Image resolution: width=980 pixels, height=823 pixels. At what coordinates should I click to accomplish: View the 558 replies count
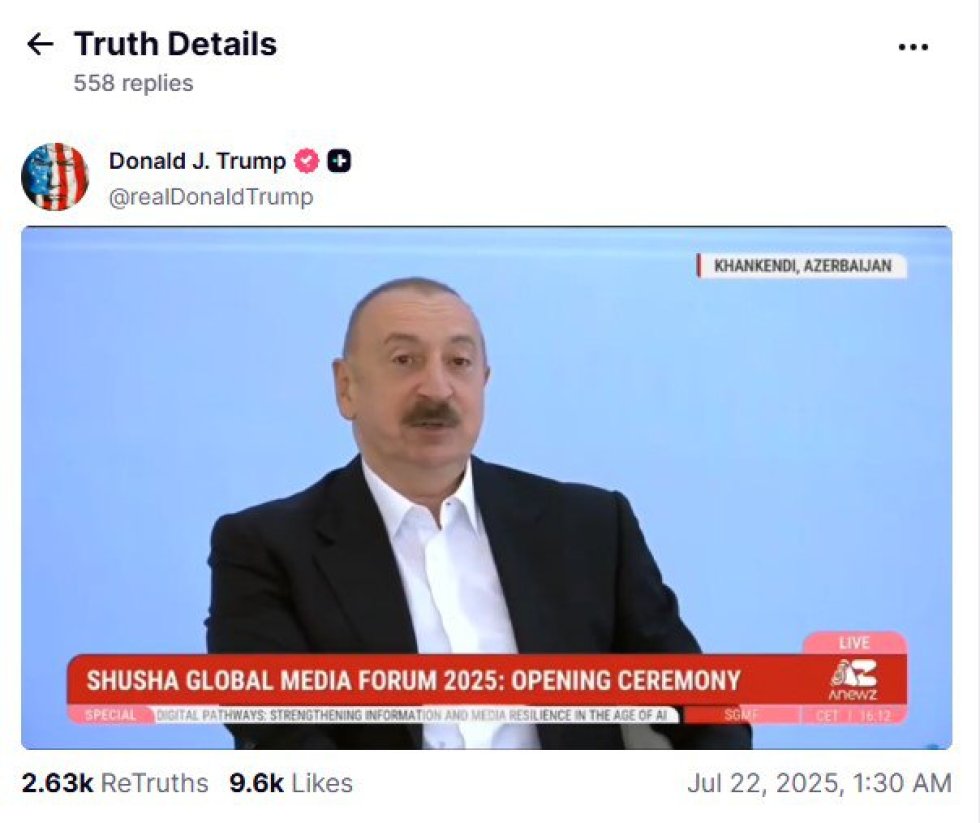(x=134, y=83)
